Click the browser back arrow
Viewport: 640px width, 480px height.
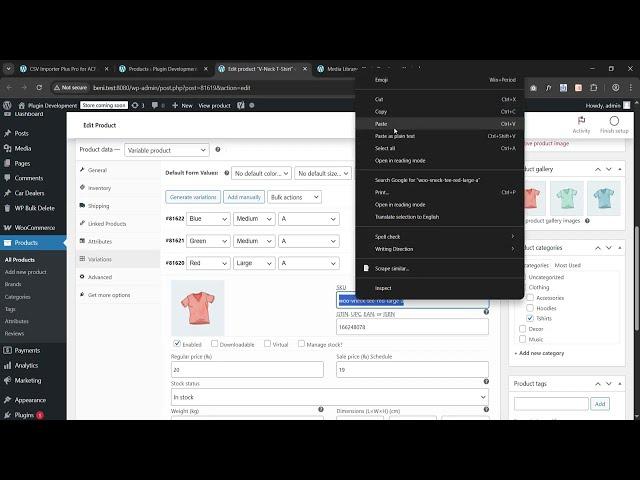point(9,88)
